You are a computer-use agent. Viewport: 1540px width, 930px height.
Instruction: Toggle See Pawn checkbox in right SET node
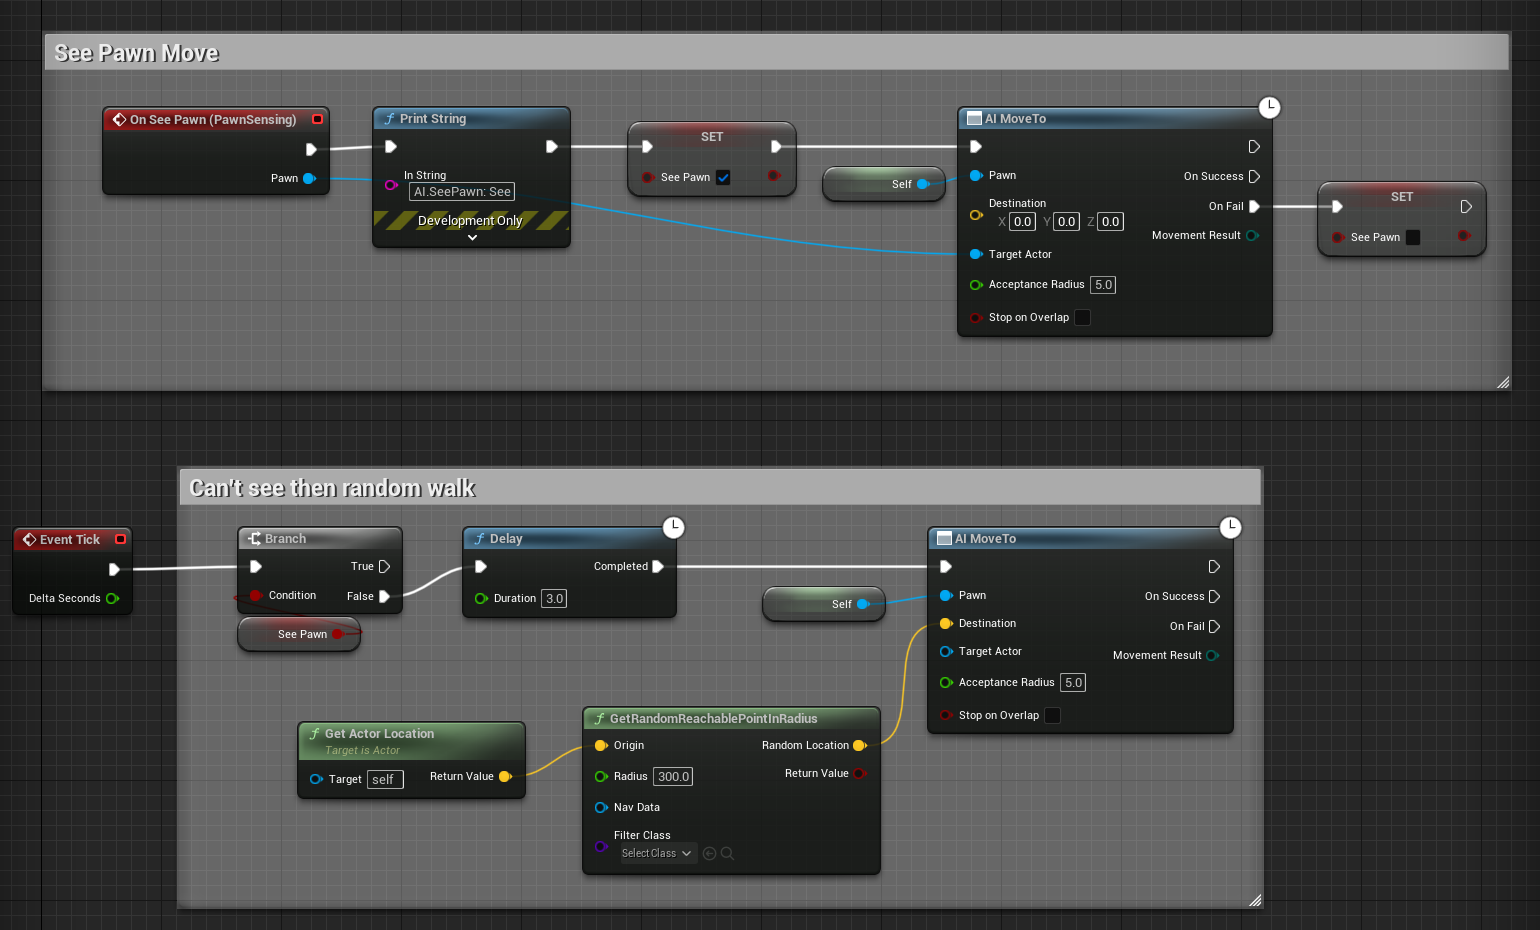pyautogui.click(x=1413, y=237)
